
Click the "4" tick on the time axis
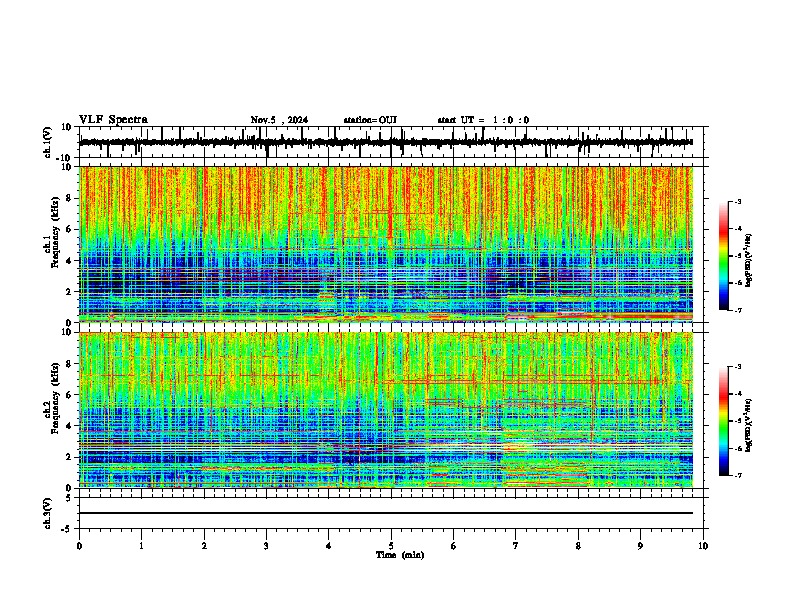coord(329,546)
